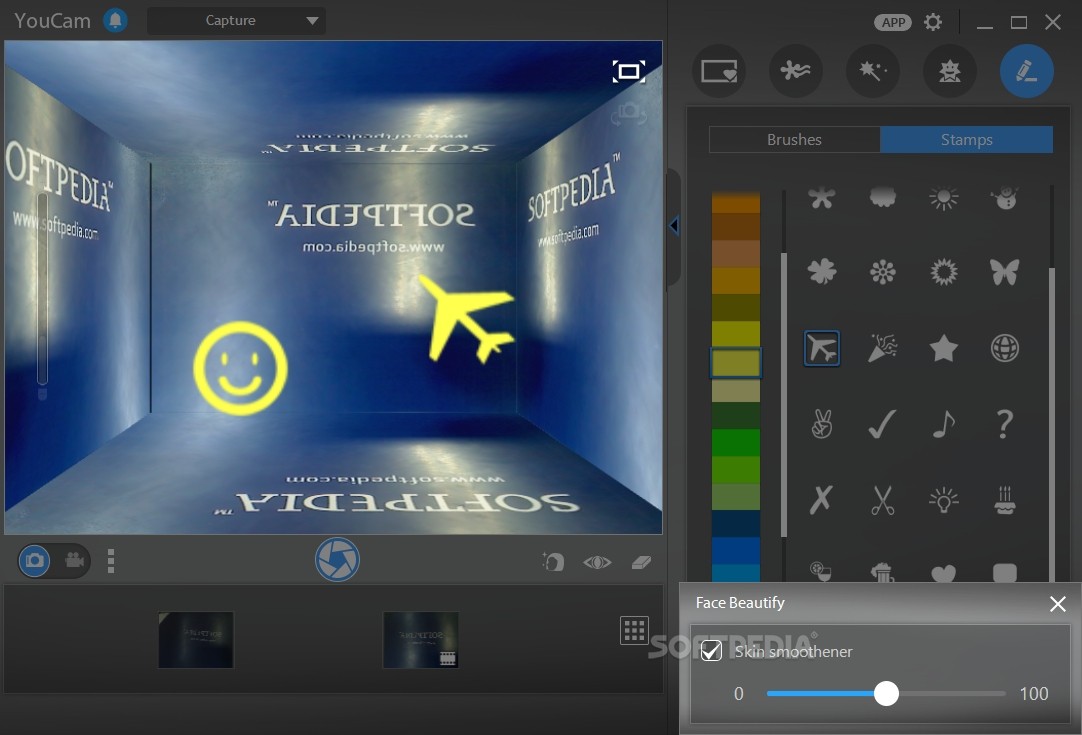
Task: Open the three-dot capture options menu
Action: pos(111,561)
